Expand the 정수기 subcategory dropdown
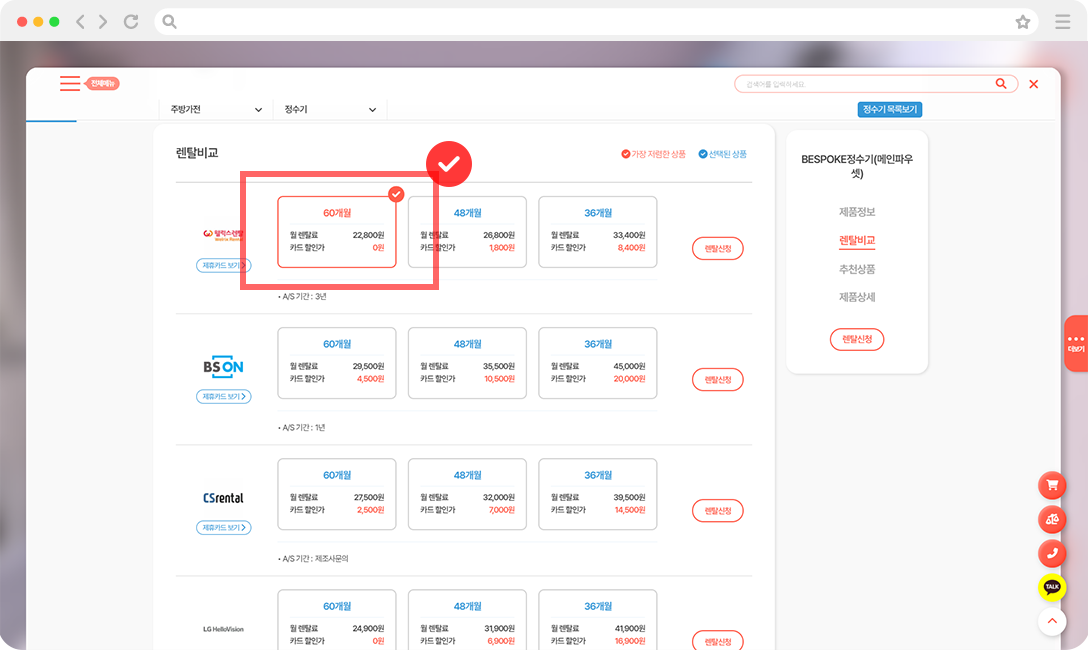The width and height of the screenshot is (1088, 650). (x=330, y=110)
